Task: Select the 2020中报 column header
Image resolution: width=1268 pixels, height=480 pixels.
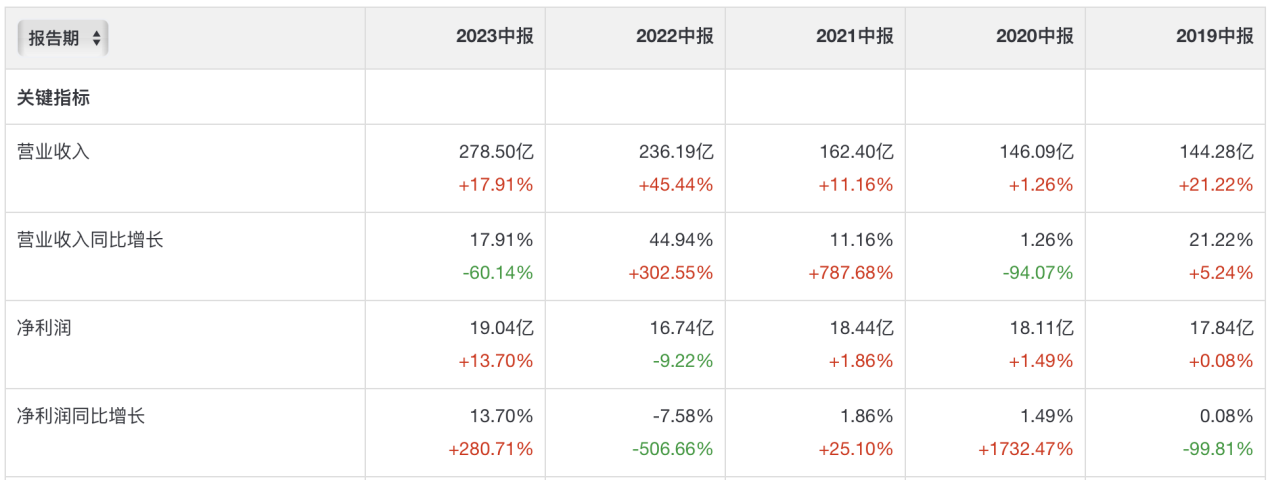Action: click(x=1034, y=37)
